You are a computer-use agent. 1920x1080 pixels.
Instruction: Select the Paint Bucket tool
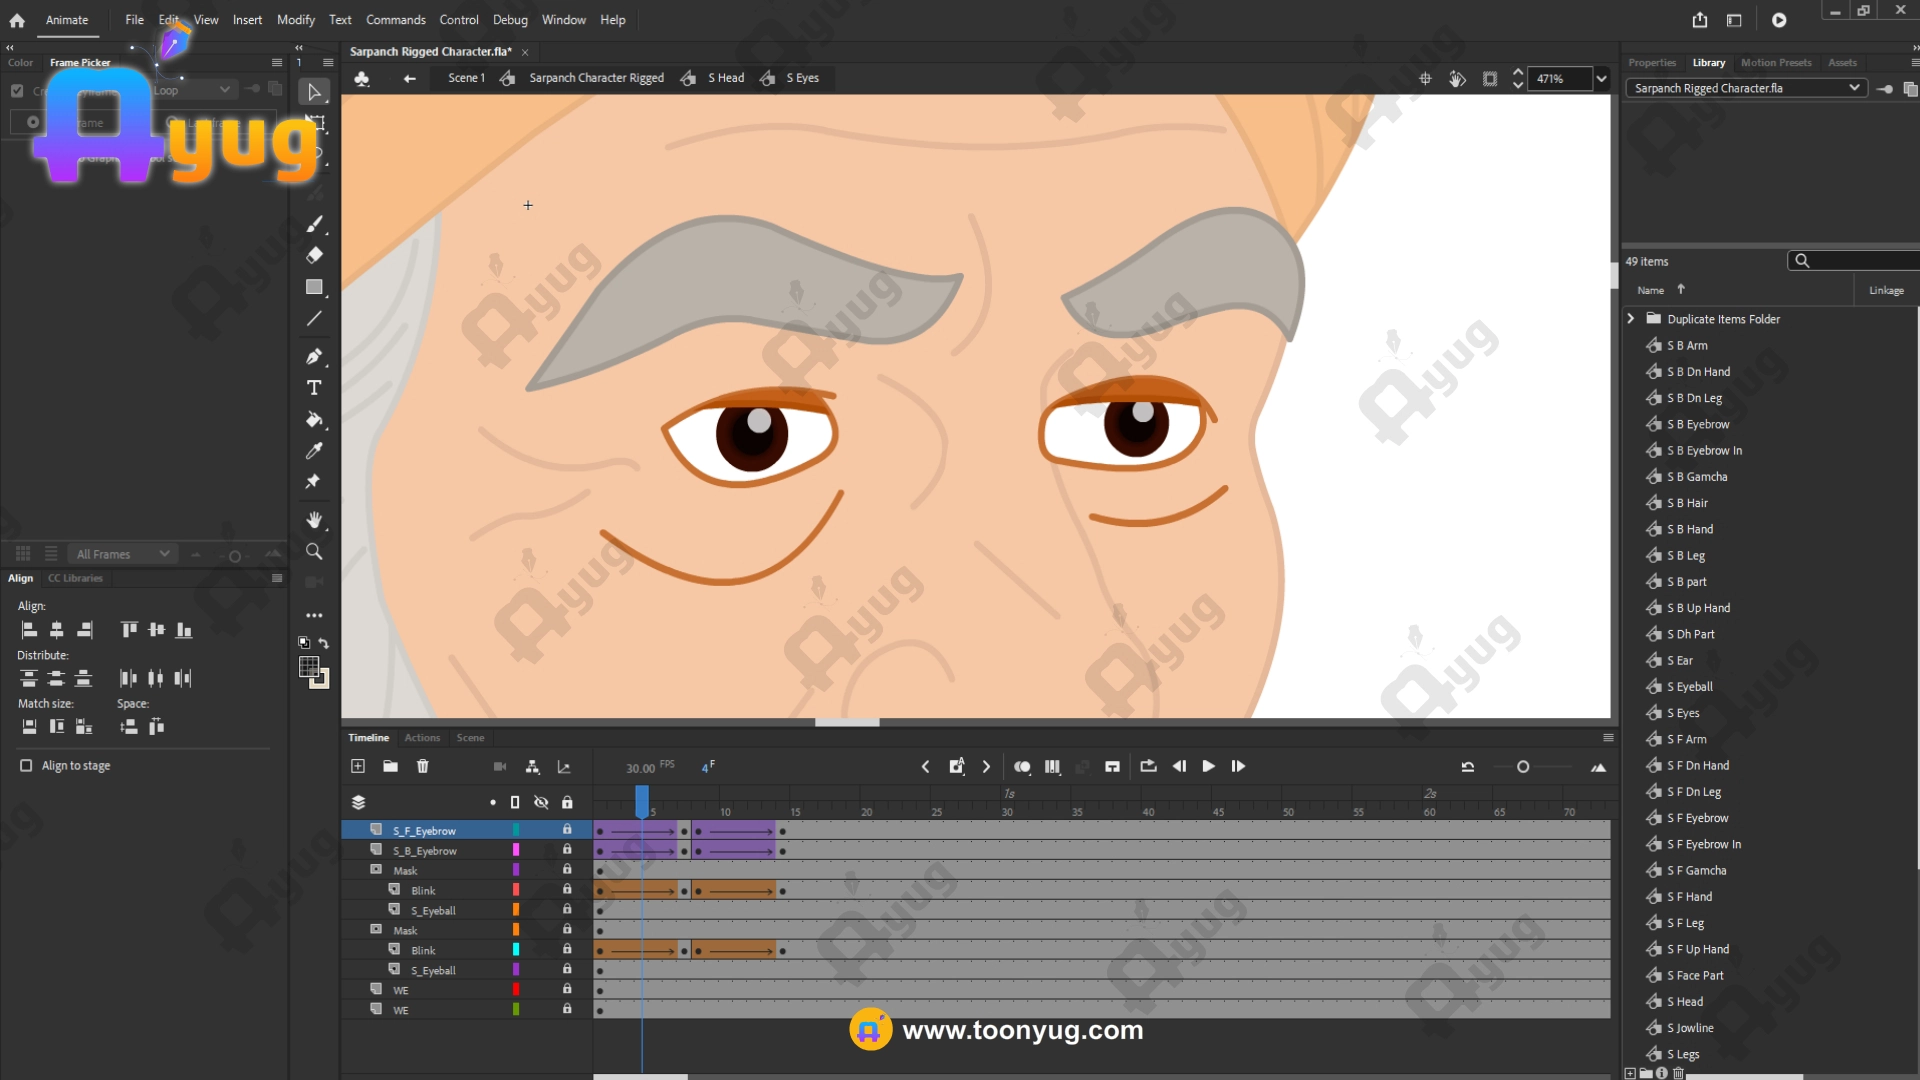pyautogui.click(x=314, y=419)
